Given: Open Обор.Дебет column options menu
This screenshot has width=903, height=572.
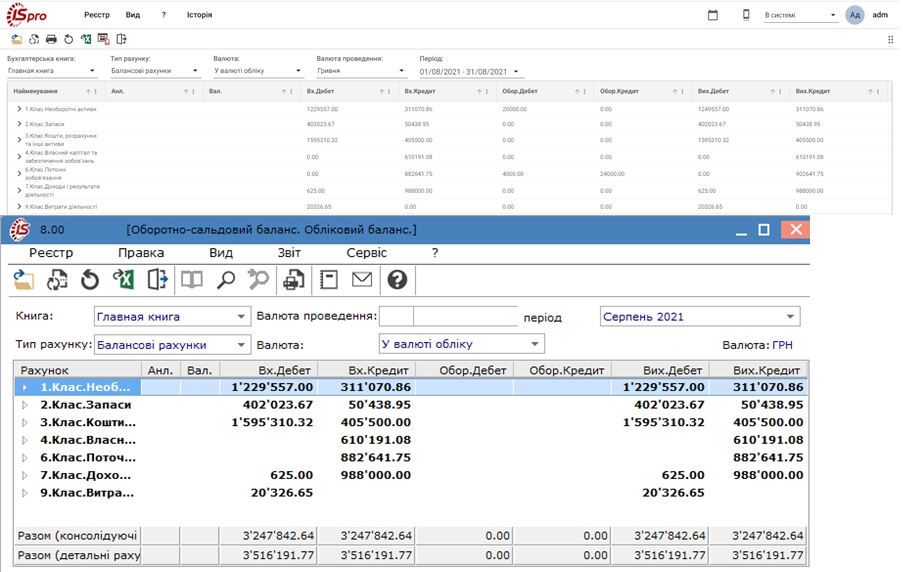Looking at the screenshot, I should click(585, 92).
